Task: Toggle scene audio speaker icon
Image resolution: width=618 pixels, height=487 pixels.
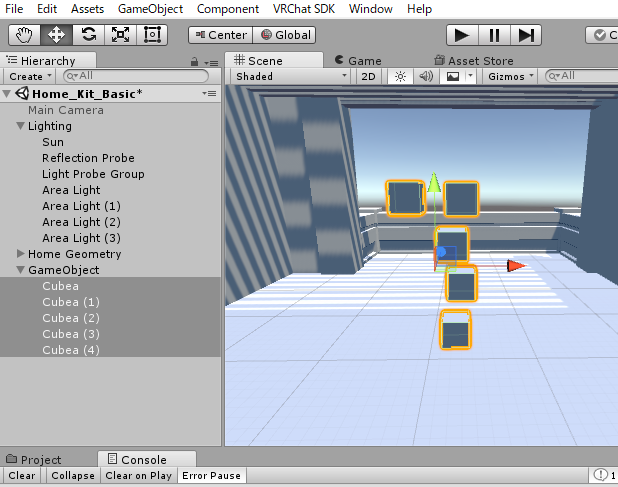Action: pyautogui.click(x=426, y=76)
